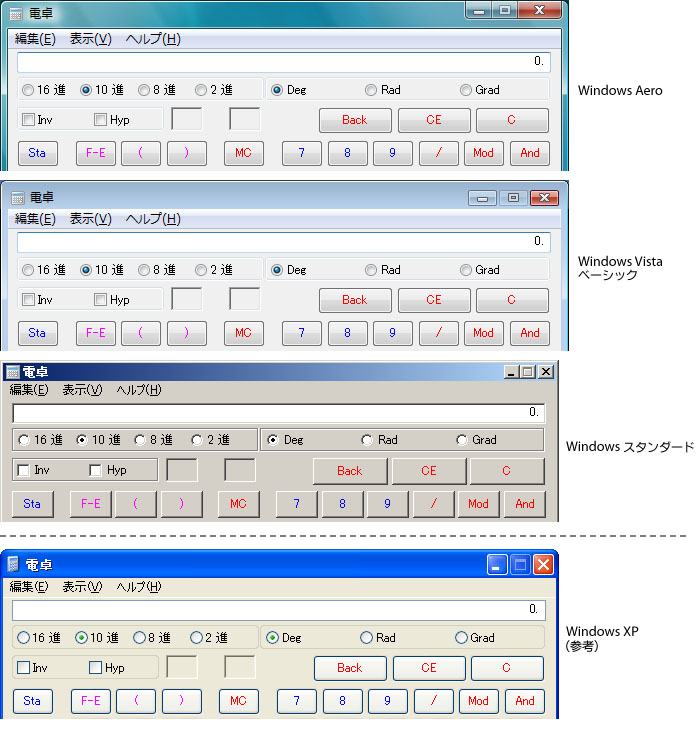Screen dimensions: 700x740
Task: Click calculator icon in Windows XP title bar
Action: pyautogui.click(x=13, y=564)
